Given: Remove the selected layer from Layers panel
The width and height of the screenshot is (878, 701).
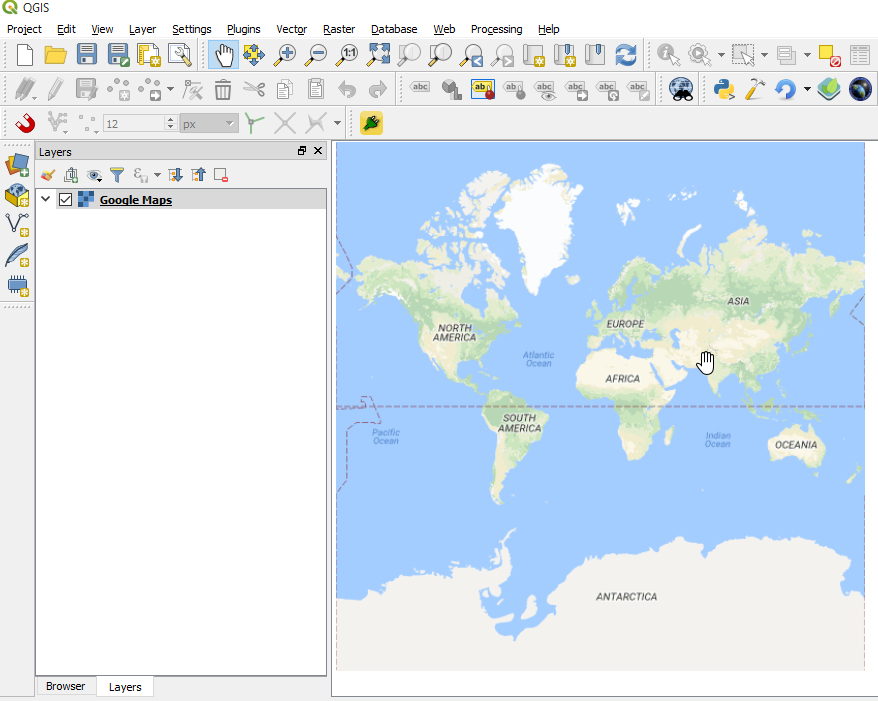Looking at the screenshot, I should pos(220,174).
